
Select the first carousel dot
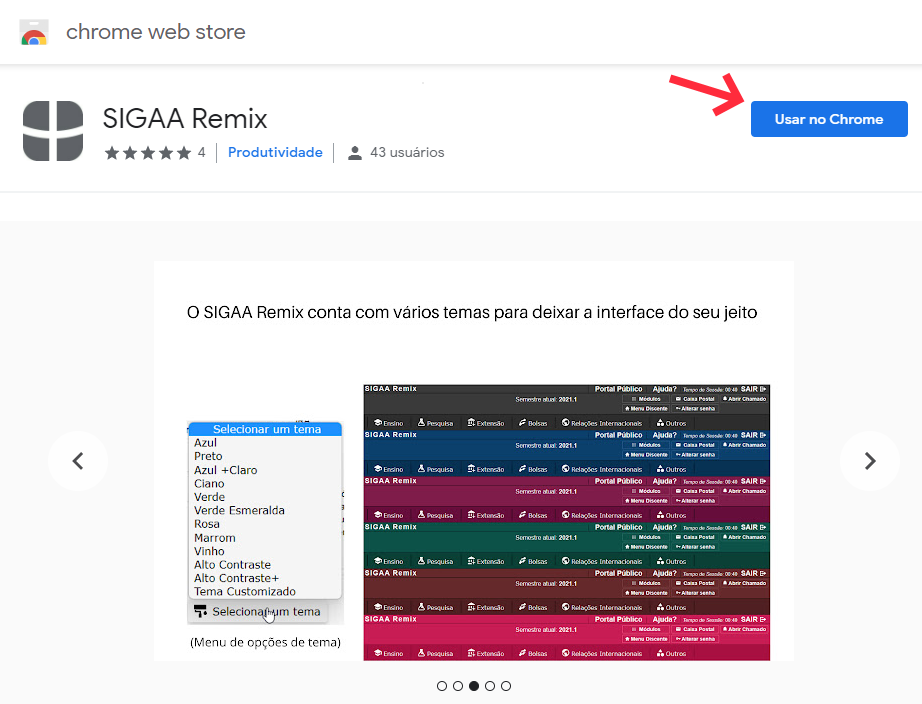click(442, 686)
